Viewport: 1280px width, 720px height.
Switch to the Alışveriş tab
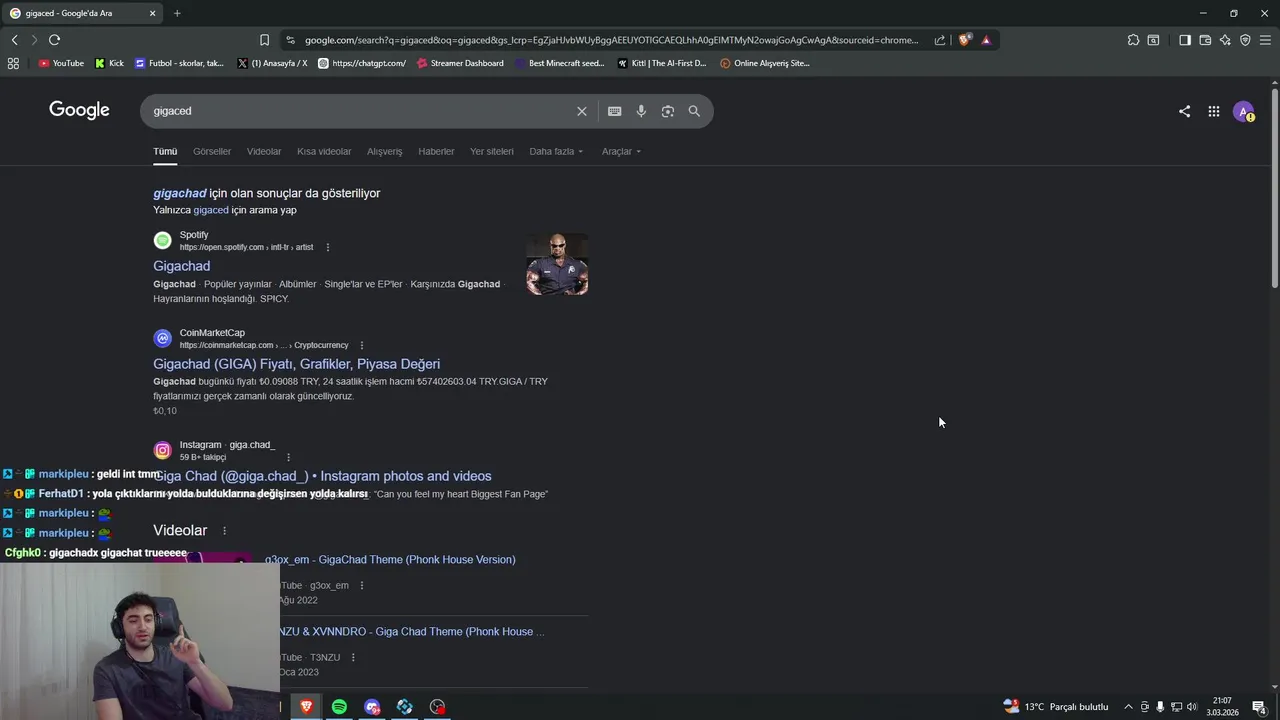pyautogui.click(x=384, y=151)
